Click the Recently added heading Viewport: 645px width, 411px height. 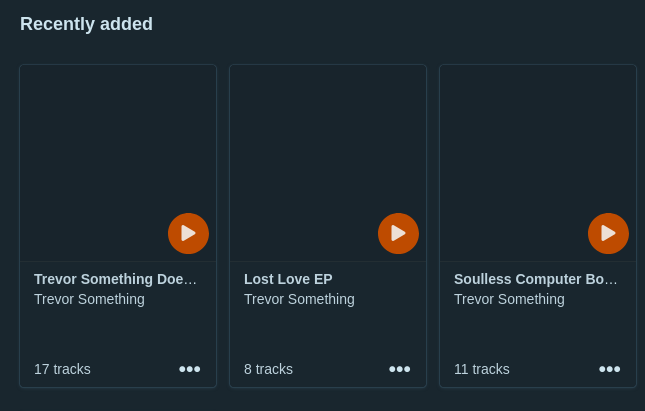tap(86, 24)
